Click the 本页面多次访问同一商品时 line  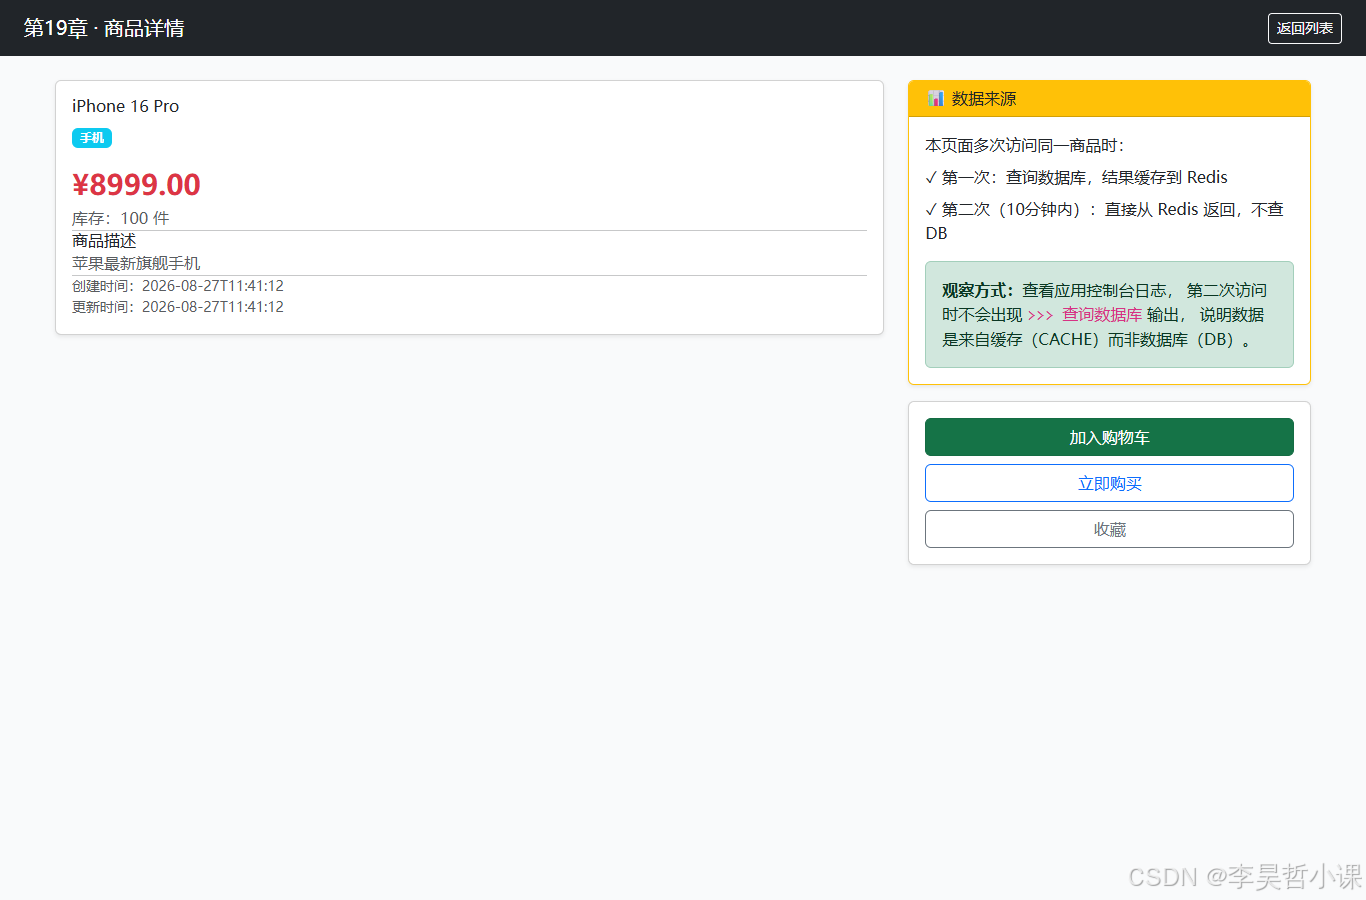click(x=1025, y=146)
